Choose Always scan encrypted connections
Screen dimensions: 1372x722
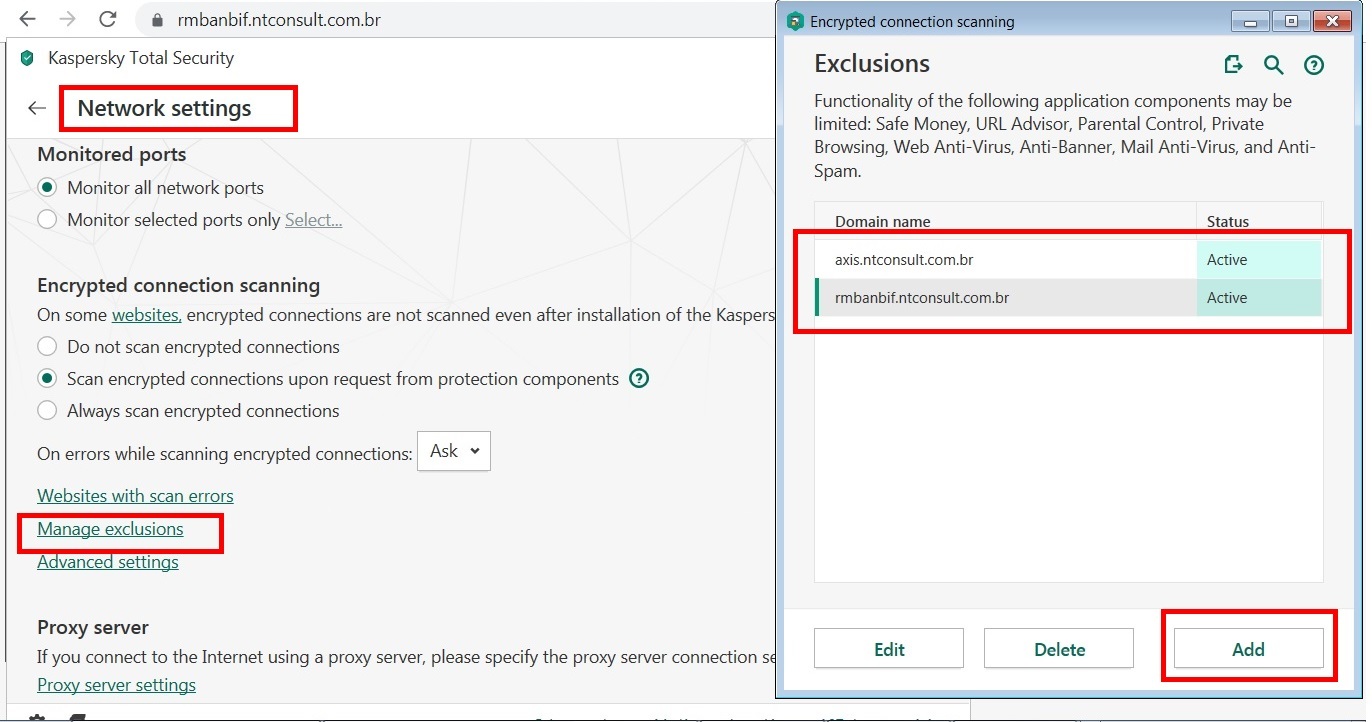47,411
